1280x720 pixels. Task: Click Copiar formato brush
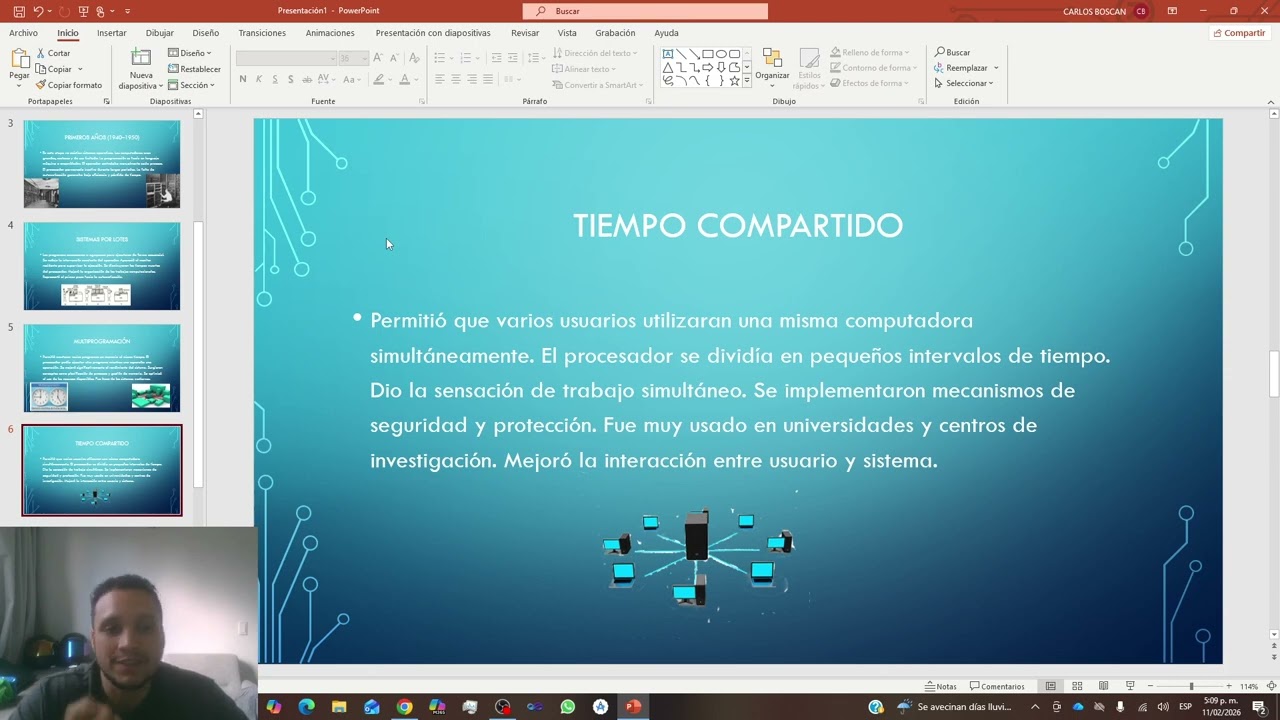(41, 85)
